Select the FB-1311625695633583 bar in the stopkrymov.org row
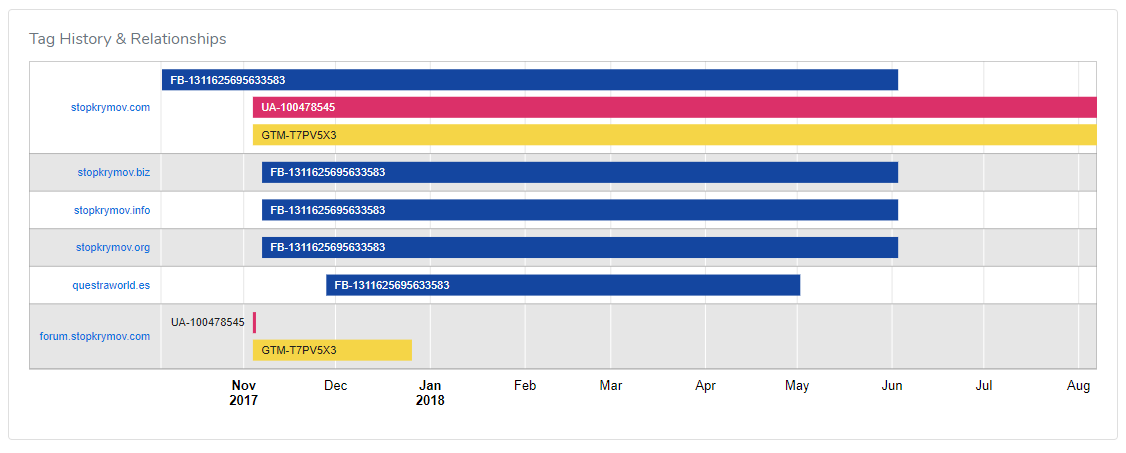 pos(580,248)
